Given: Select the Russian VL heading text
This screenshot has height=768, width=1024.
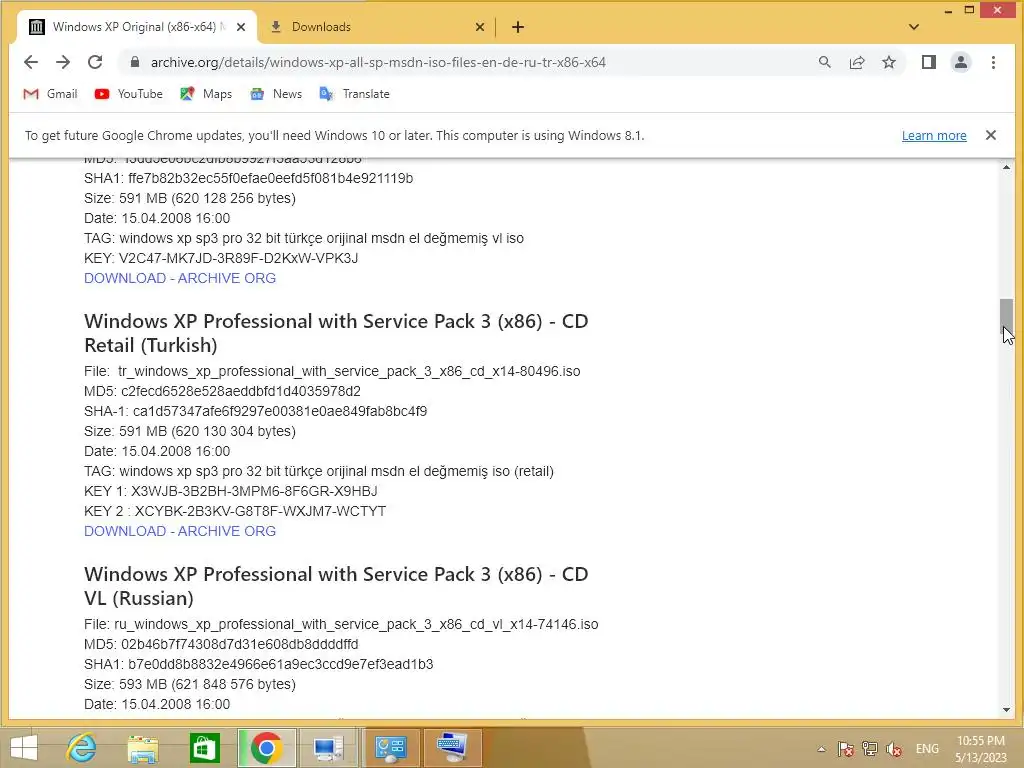Looking at the screenshot, I should (x=336, y=586).
